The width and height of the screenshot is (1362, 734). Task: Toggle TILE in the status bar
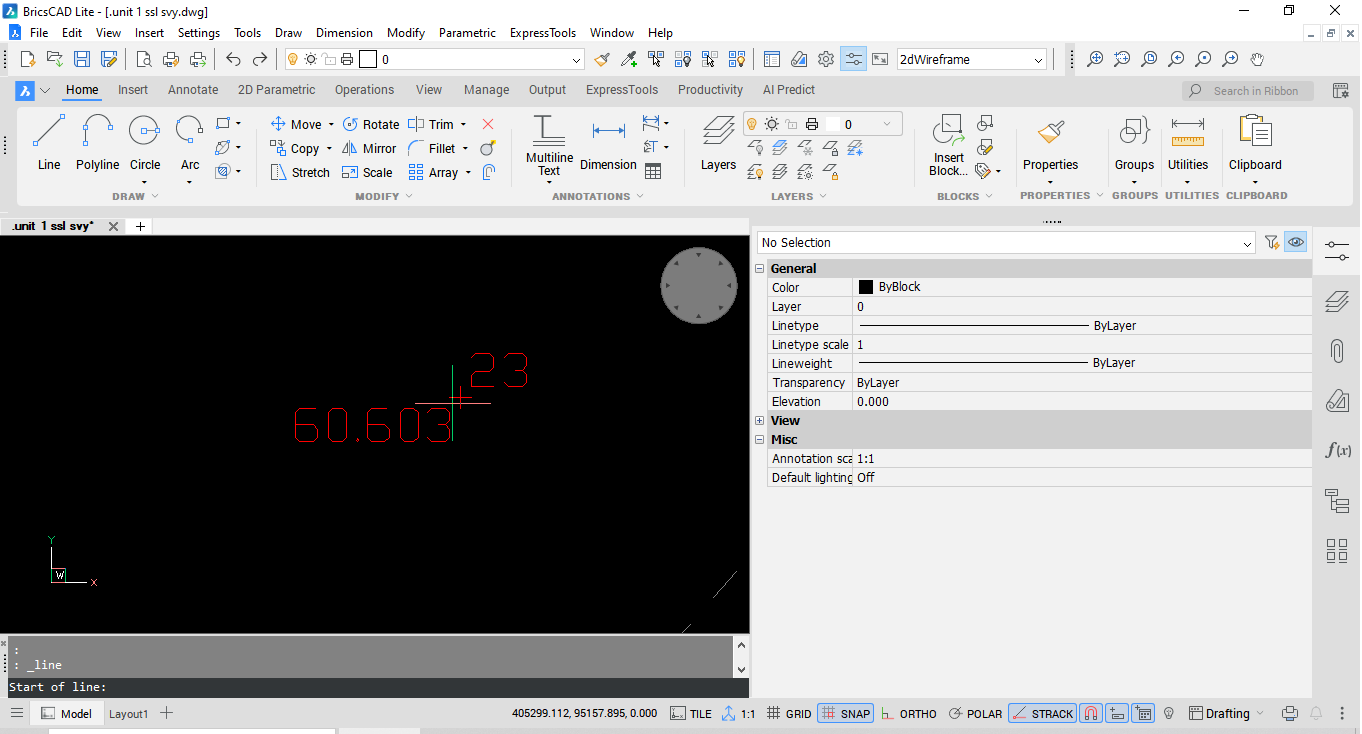(x=691, y=714)
